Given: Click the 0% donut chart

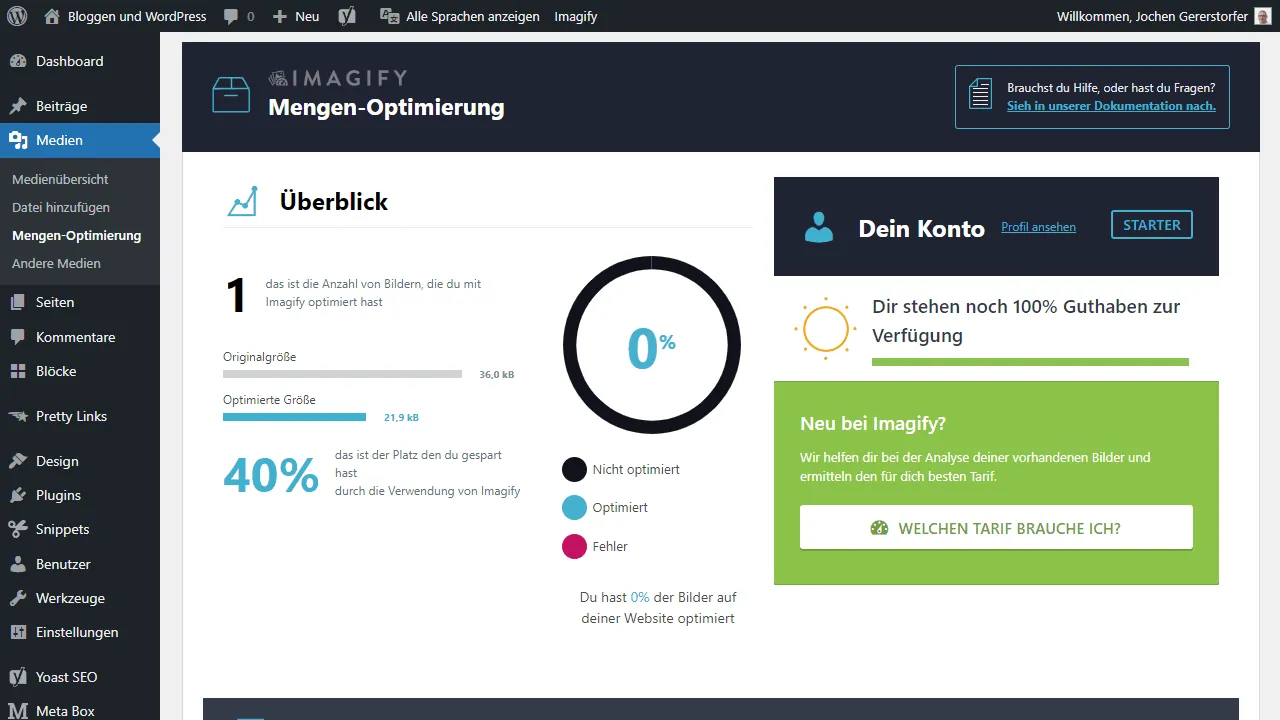Looking at the screenshot, I should [652, 345].
